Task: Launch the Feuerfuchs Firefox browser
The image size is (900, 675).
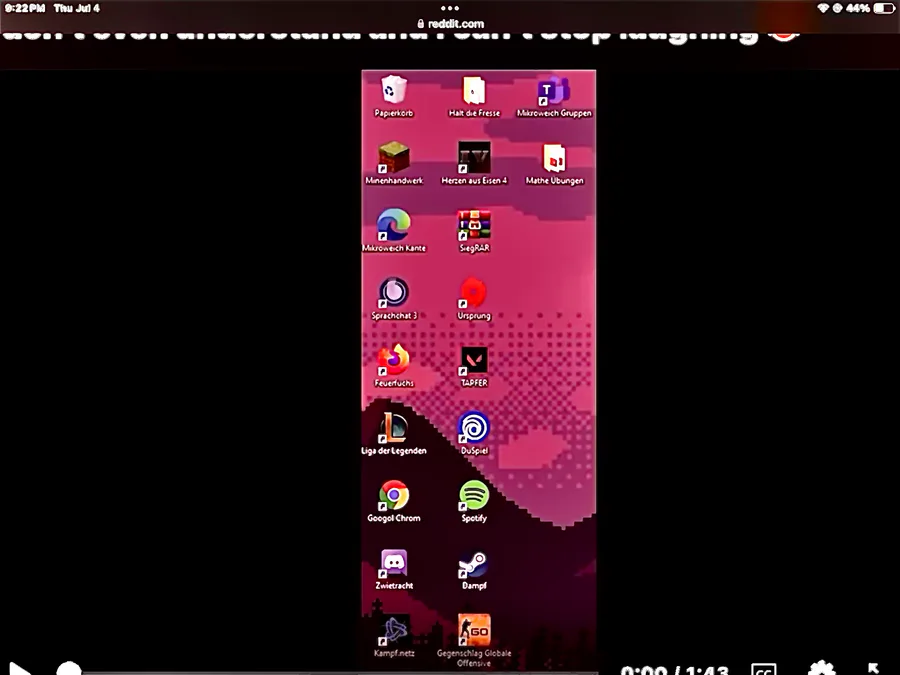Action: coord(394,360)
